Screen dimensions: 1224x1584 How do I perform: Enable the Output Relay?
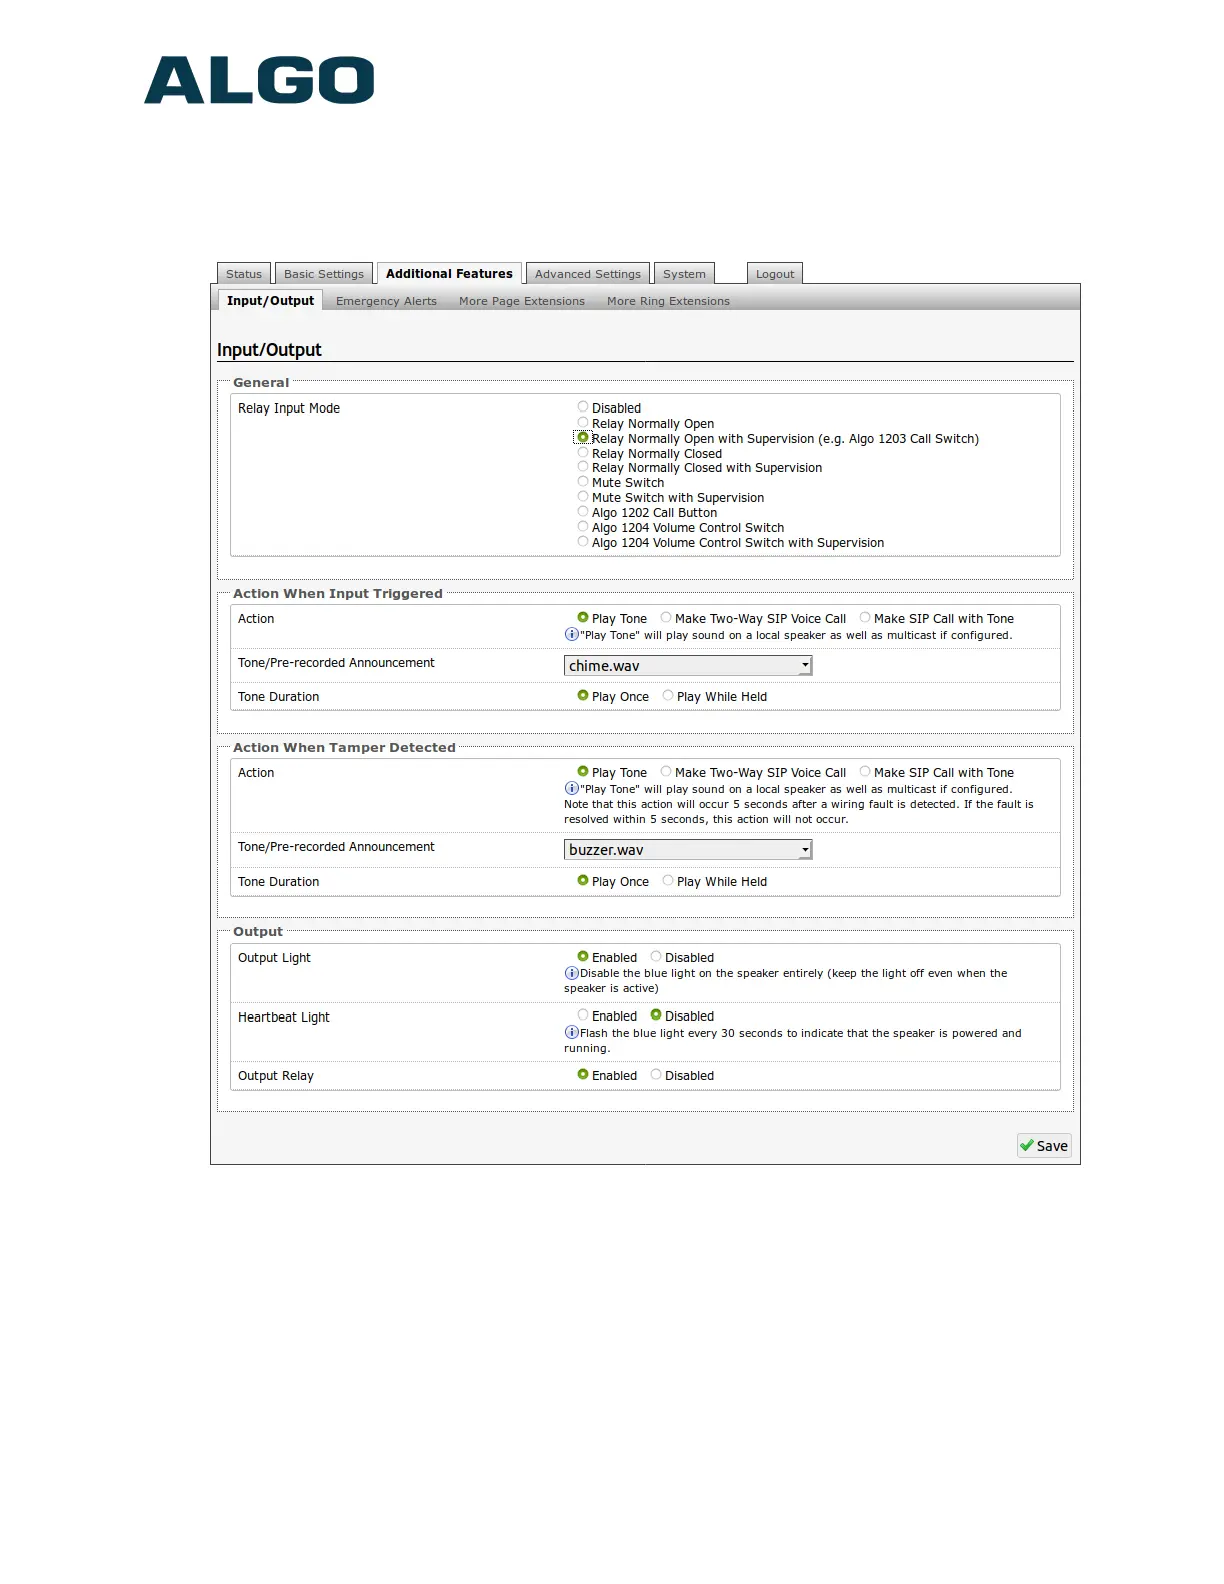pyautogui.click(x=583, y=1074)
